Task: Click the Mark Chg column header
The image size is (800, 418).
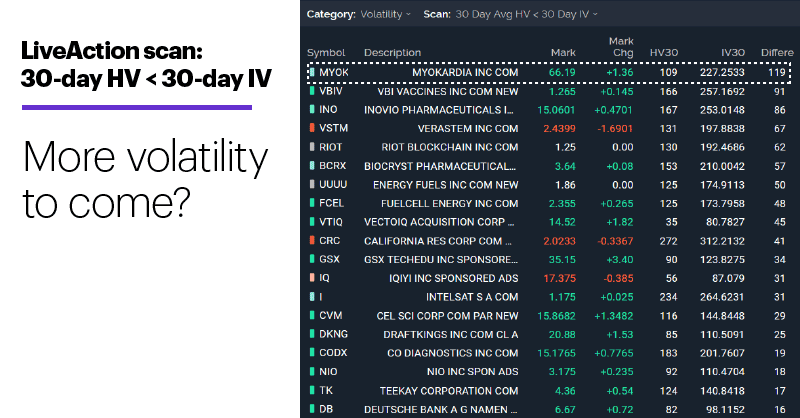Action: pyautogui.click(x=621, y=47)
